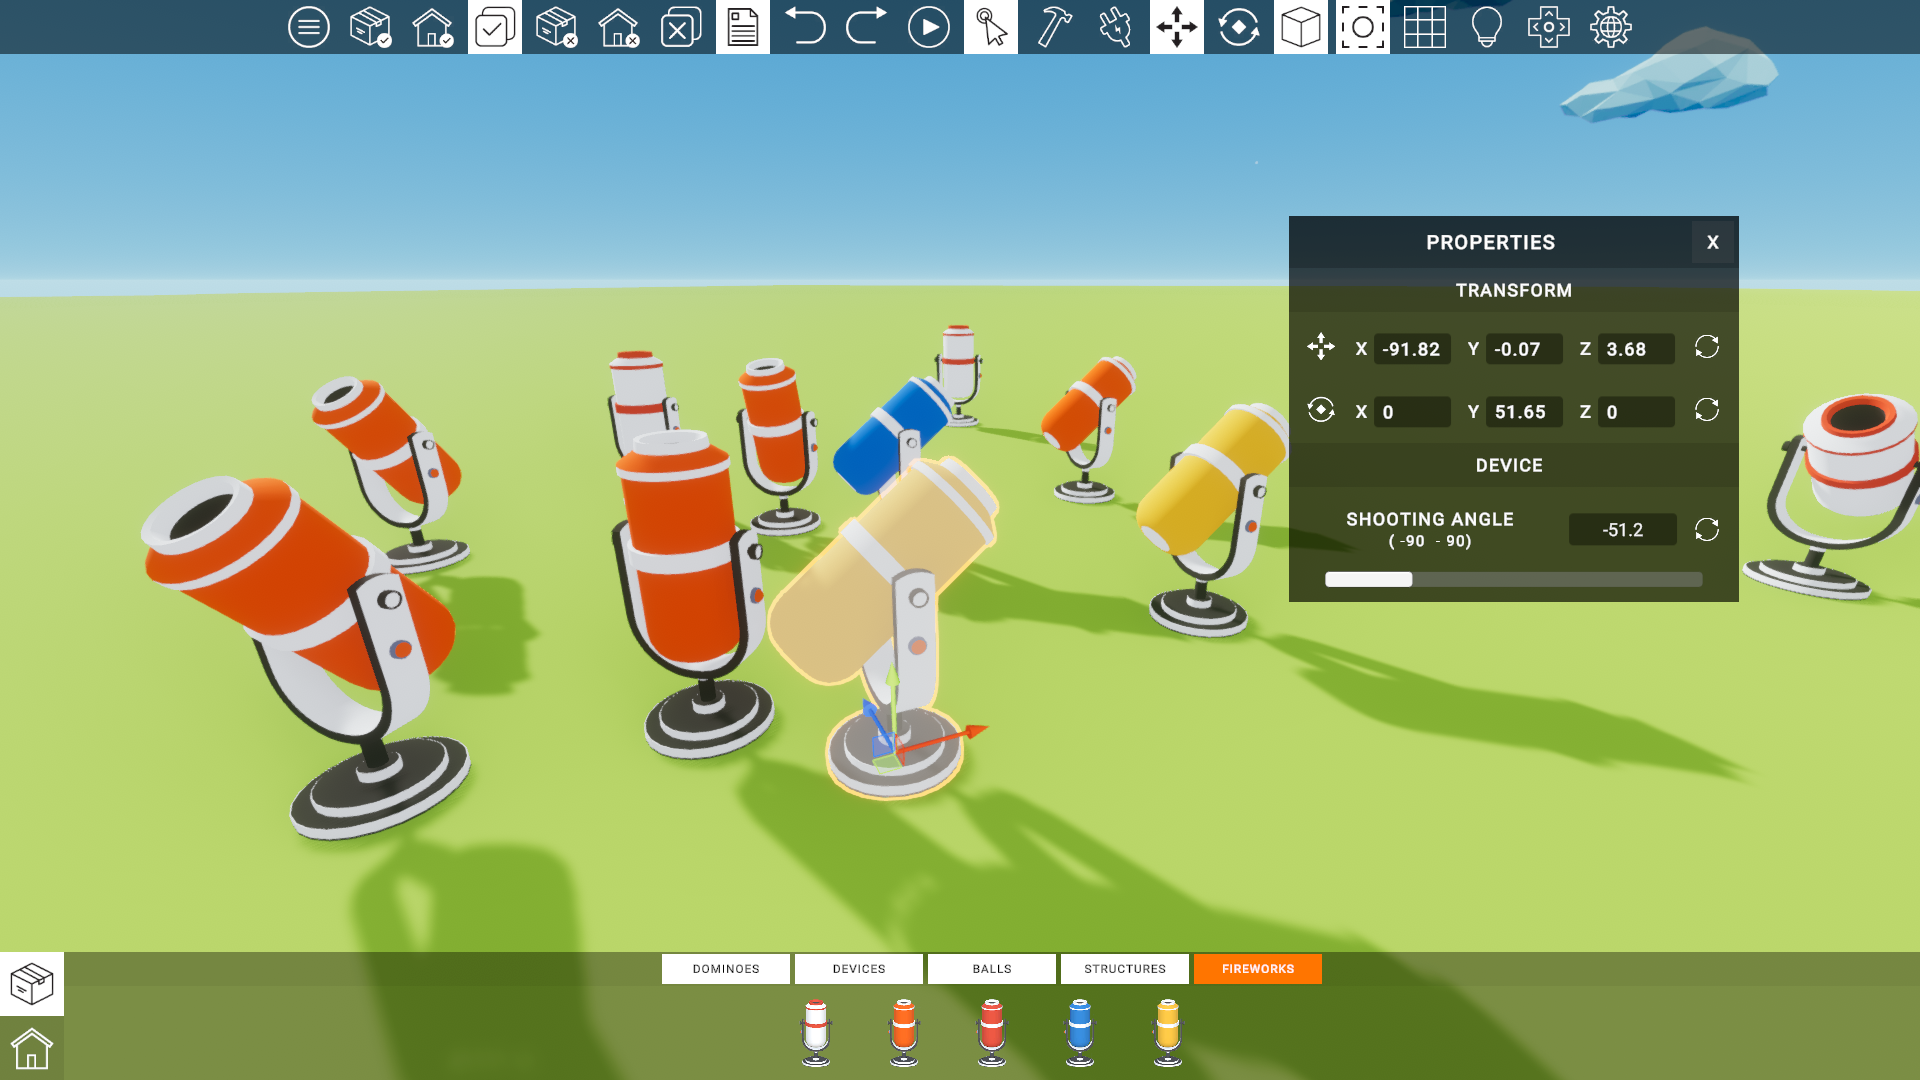Pick the blue firework cannon thumbnail

coord(1080,1033)
